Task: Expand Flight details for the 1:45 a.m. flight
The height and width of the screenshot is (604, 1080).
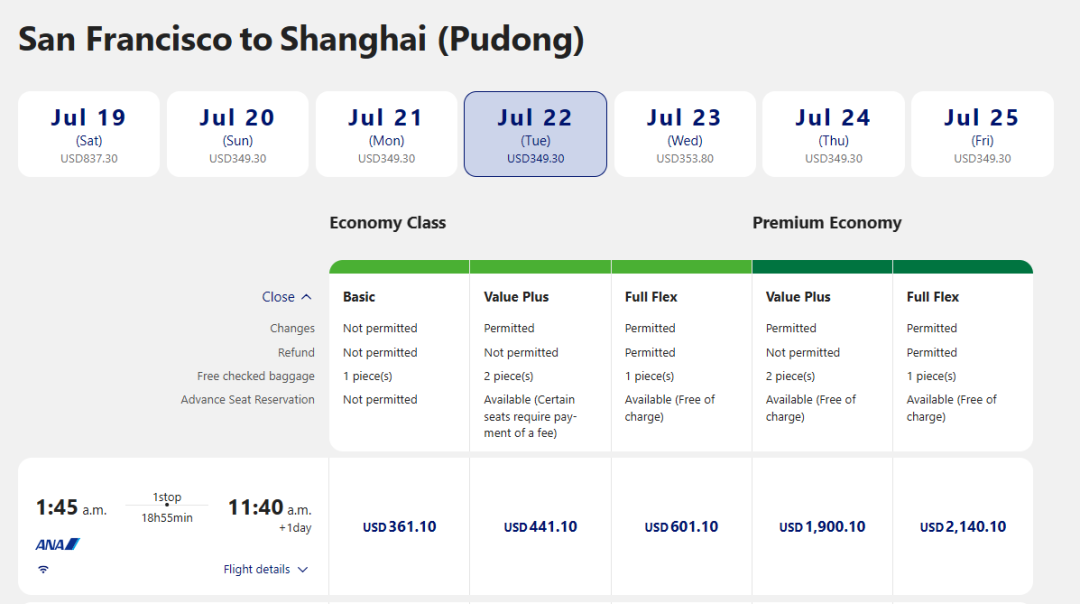Action: tap(265, 569)
